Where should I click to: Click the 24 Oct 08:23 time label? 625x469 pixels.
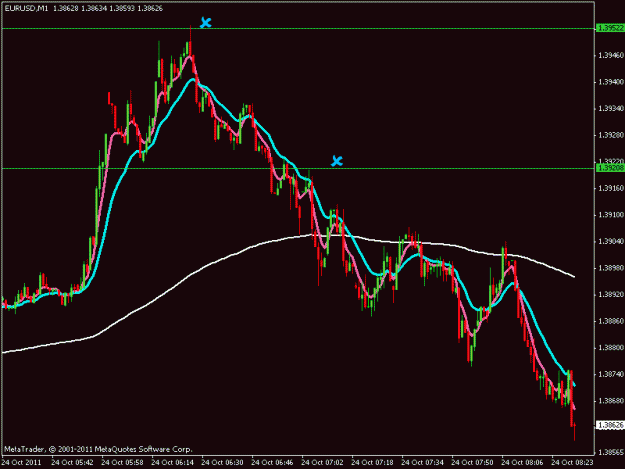coord(572,462)
